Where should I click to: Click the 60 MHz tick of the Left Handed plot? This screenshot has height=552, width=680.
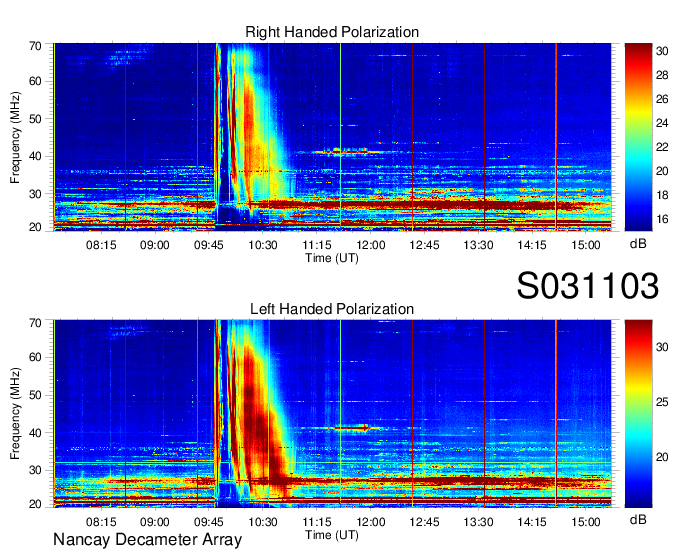pos(36,357)
